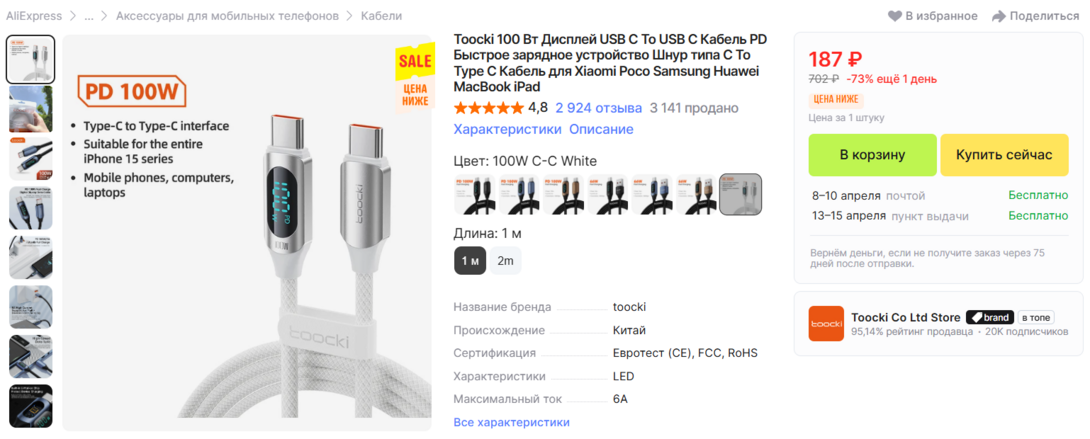The width and height of the screenshot is (1090, 439).
Task: Select the 1 м length option
Action: [x=470, y=261]
